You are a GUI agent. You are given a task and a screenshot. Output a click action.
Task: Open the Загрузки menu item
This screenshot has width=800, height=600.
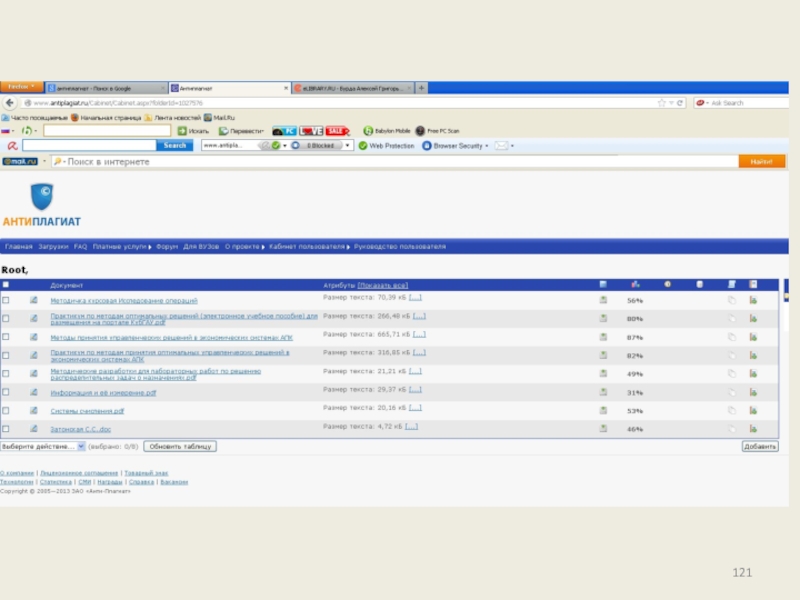(x=54, y=246)
